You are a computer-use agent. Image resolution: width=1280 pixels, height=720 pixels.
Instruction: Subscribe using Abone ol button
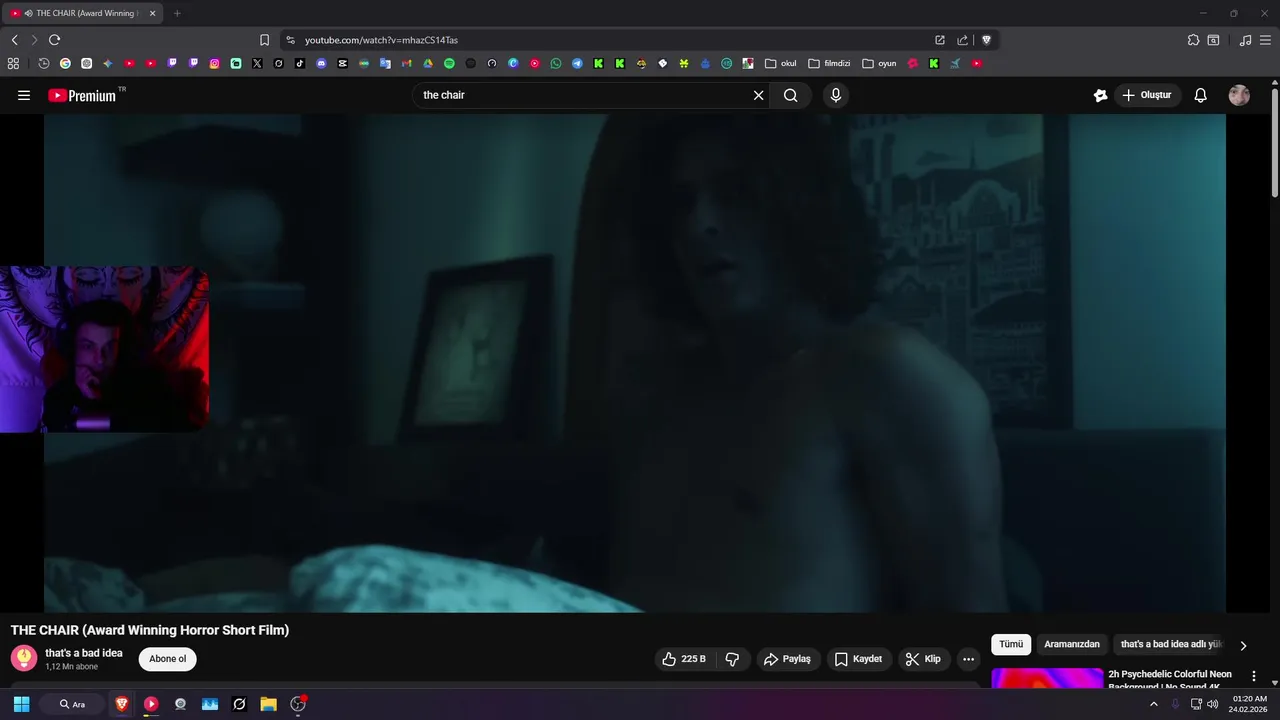coord(167,659)
